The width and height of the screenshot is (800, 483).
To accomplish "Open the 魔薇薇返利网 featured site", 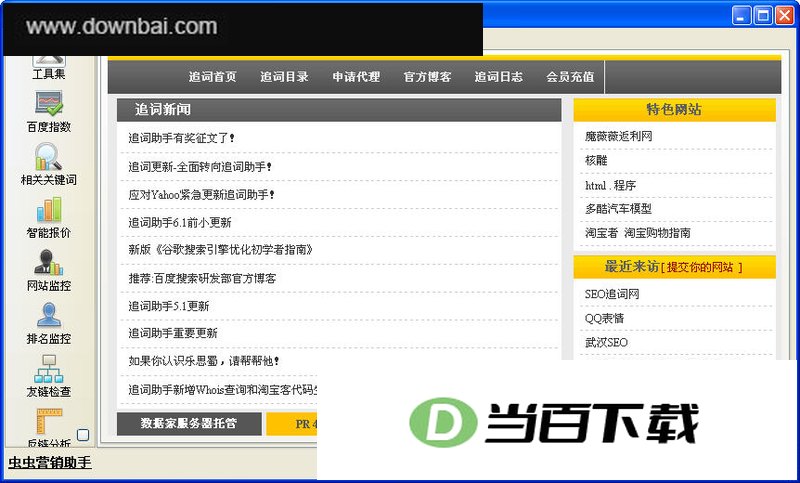I will tap(618, 136).
